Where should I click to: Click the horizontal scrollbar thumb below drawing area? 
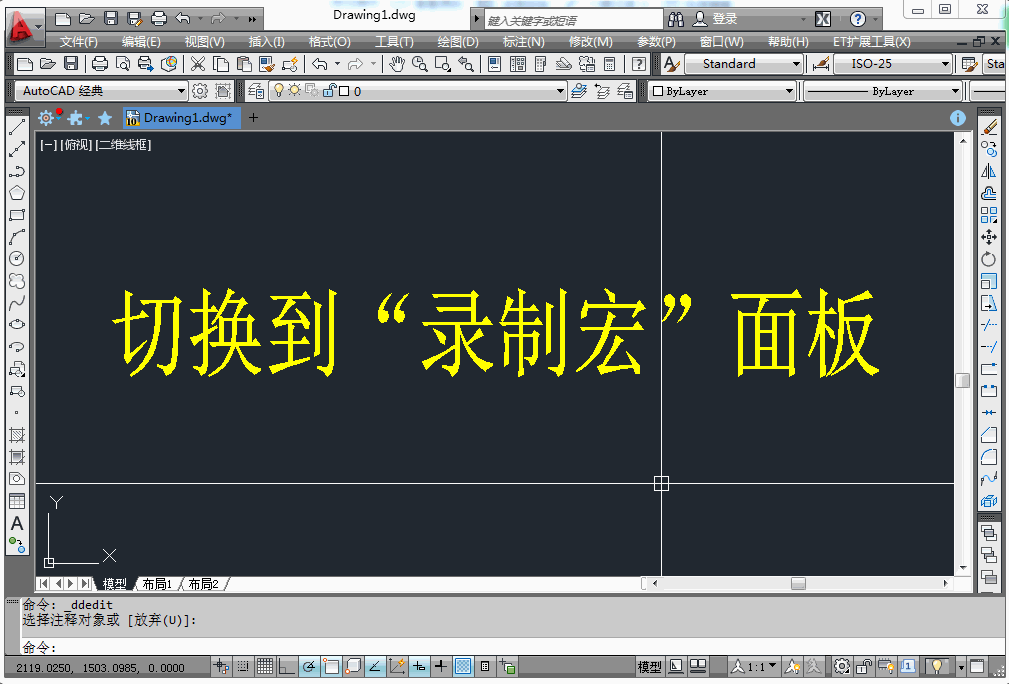798,584
